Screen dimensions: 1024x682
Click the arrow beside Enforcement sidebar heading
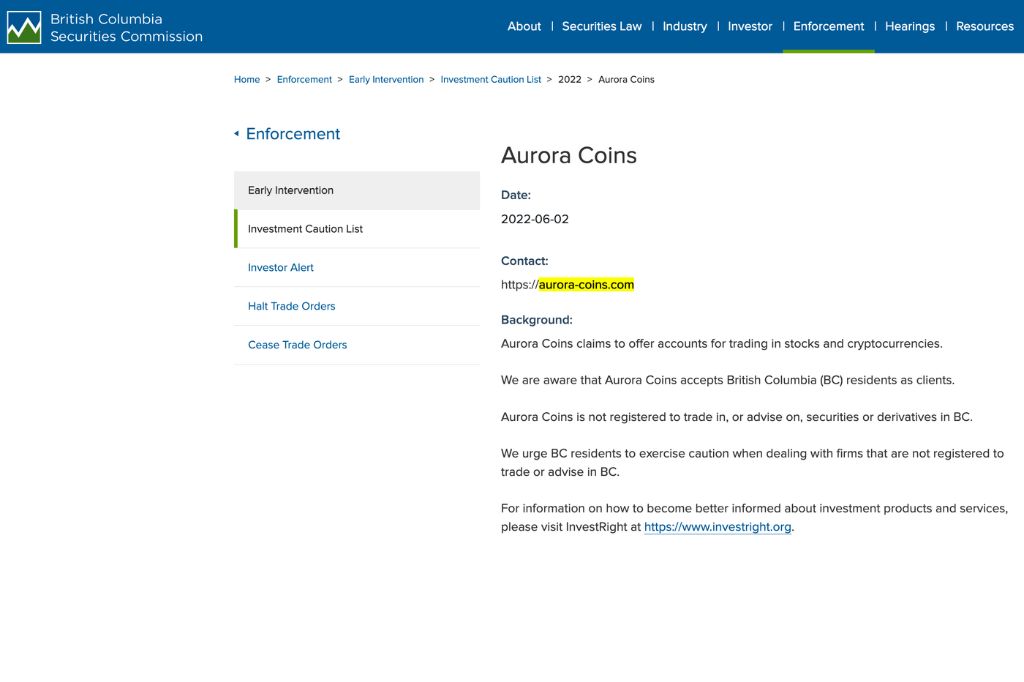(236, 134)
